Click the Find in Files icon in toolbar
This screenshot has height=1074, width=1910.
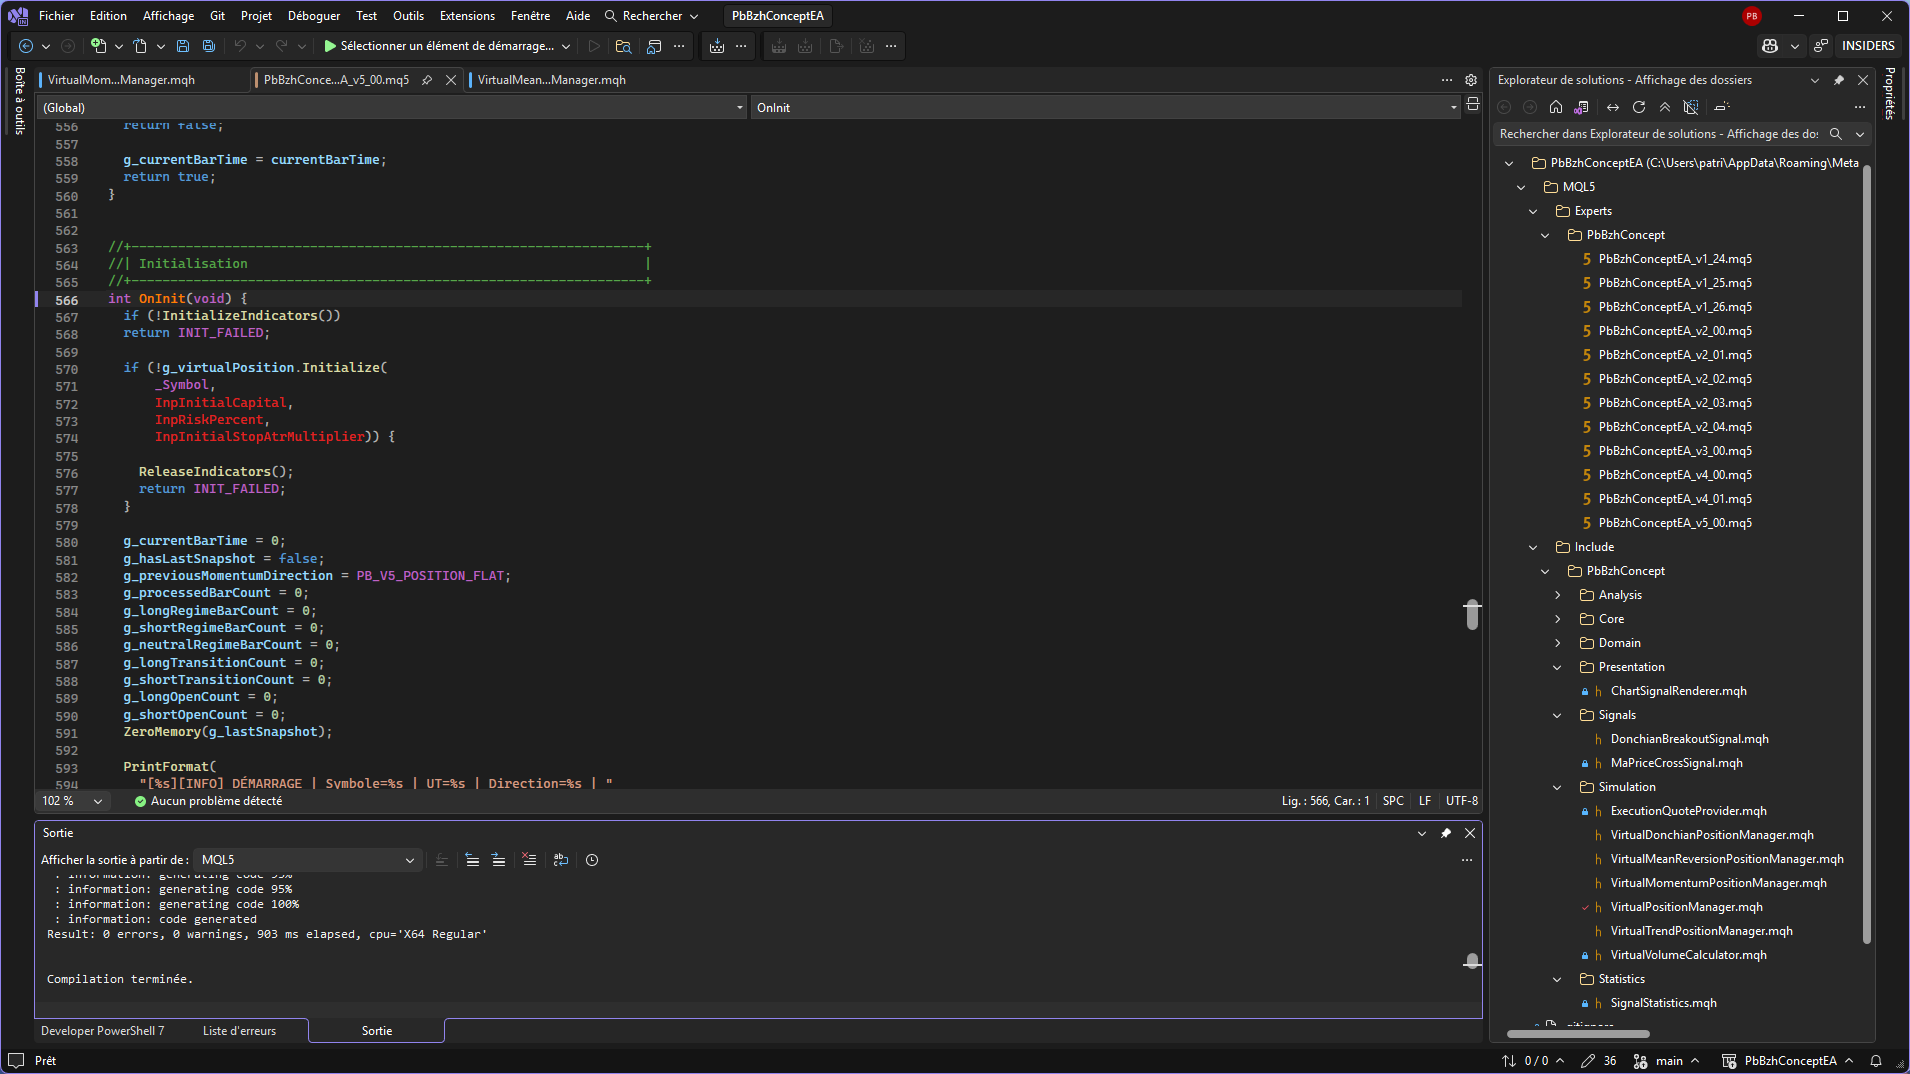tap(623, 46)
